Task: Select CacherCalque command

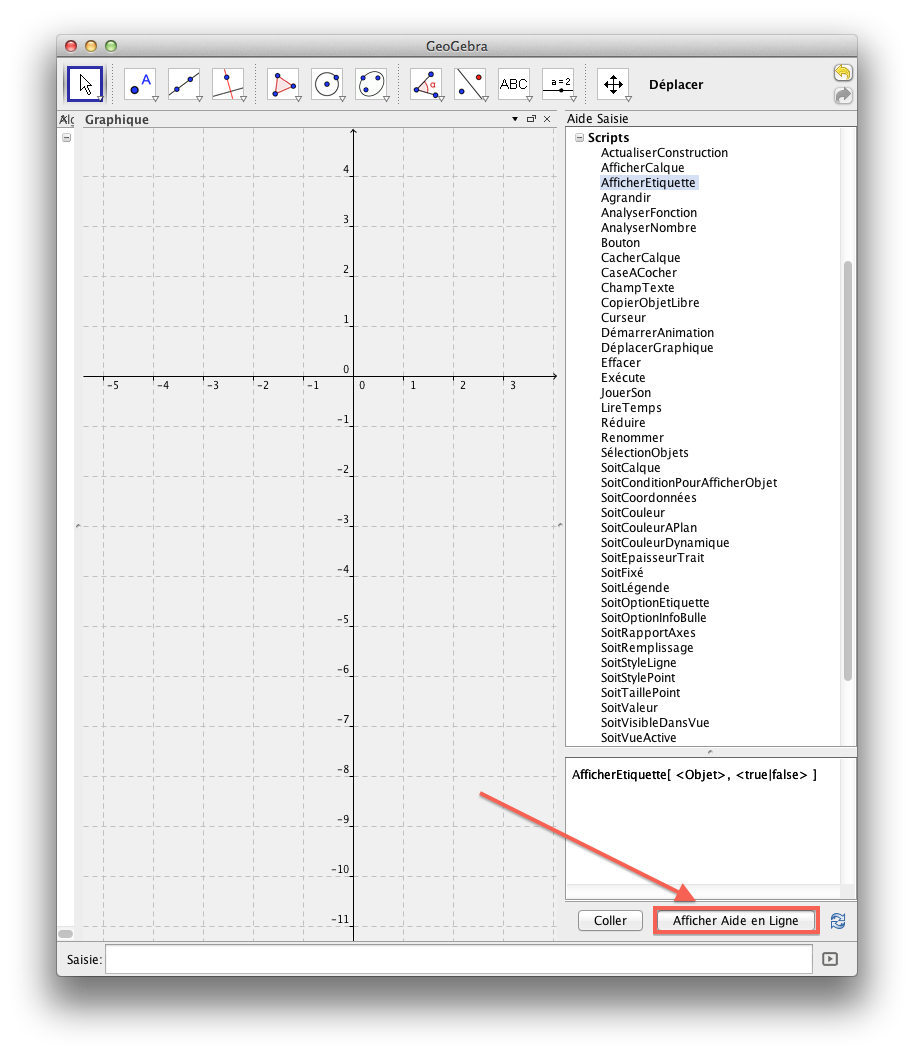Action: point(641,258)
